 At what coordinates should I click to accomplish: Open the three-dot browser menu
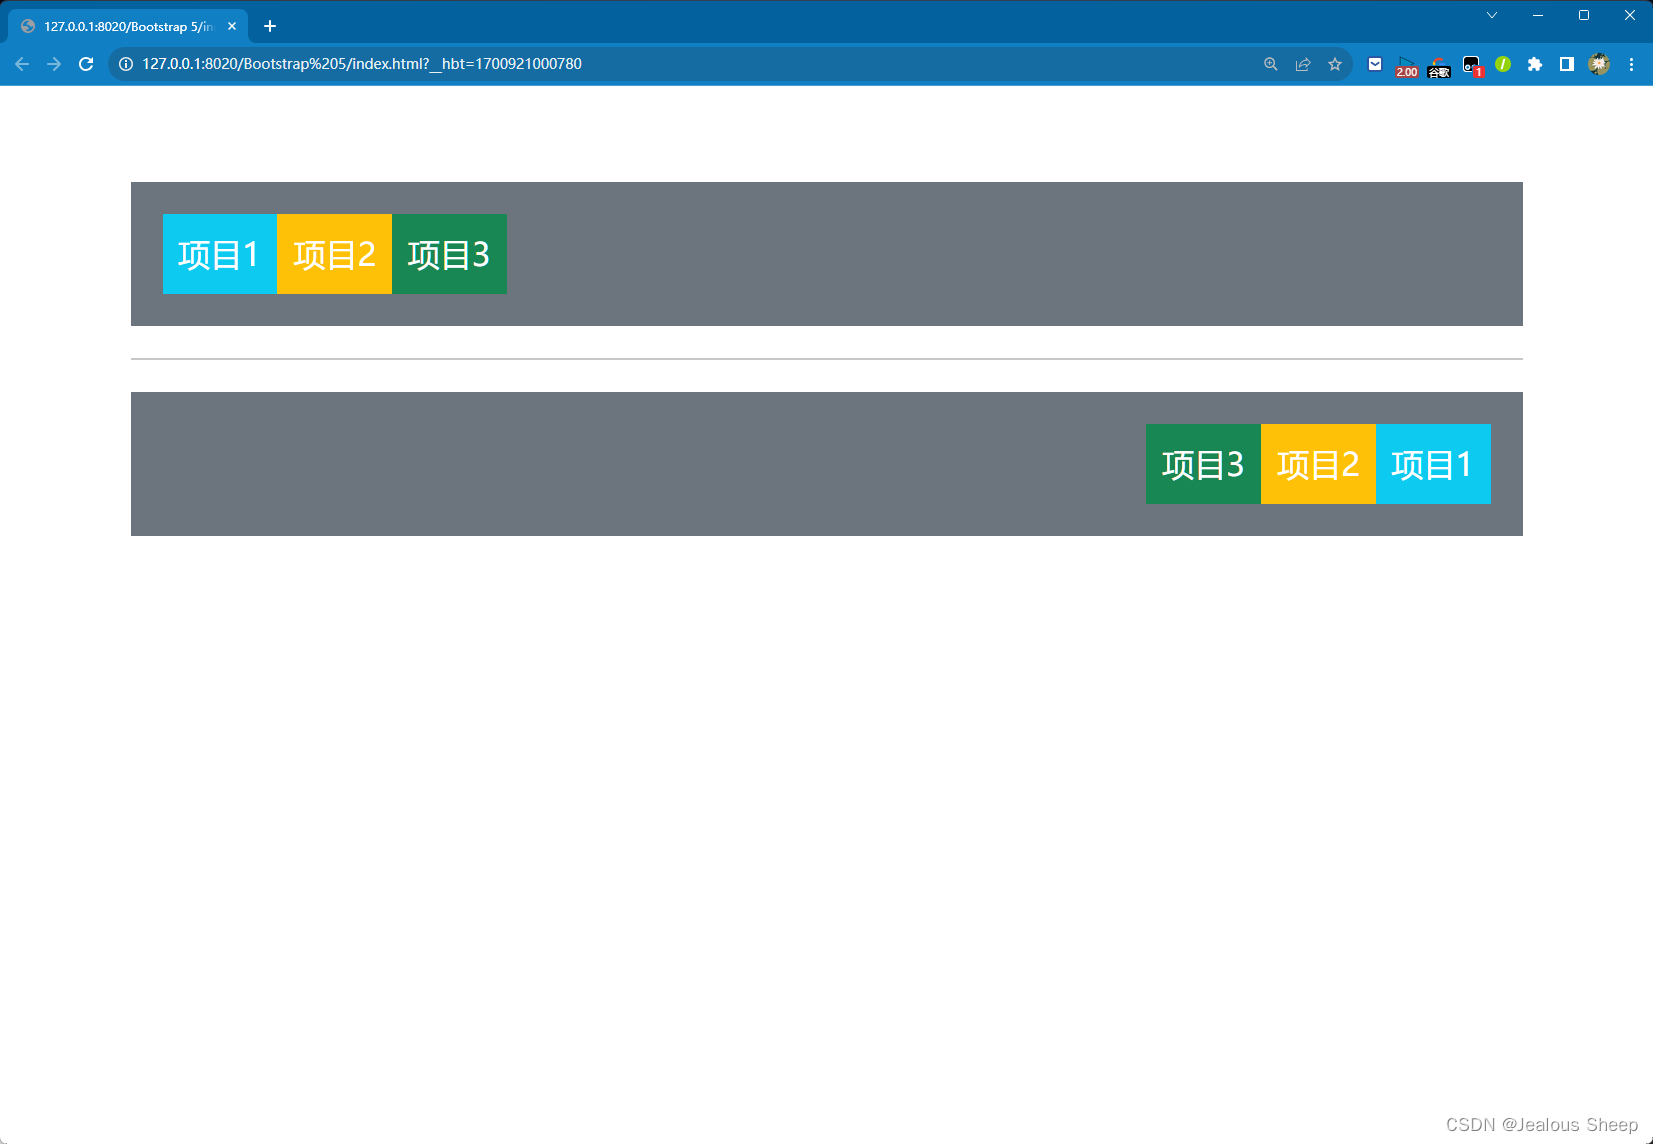[1632, 64]
